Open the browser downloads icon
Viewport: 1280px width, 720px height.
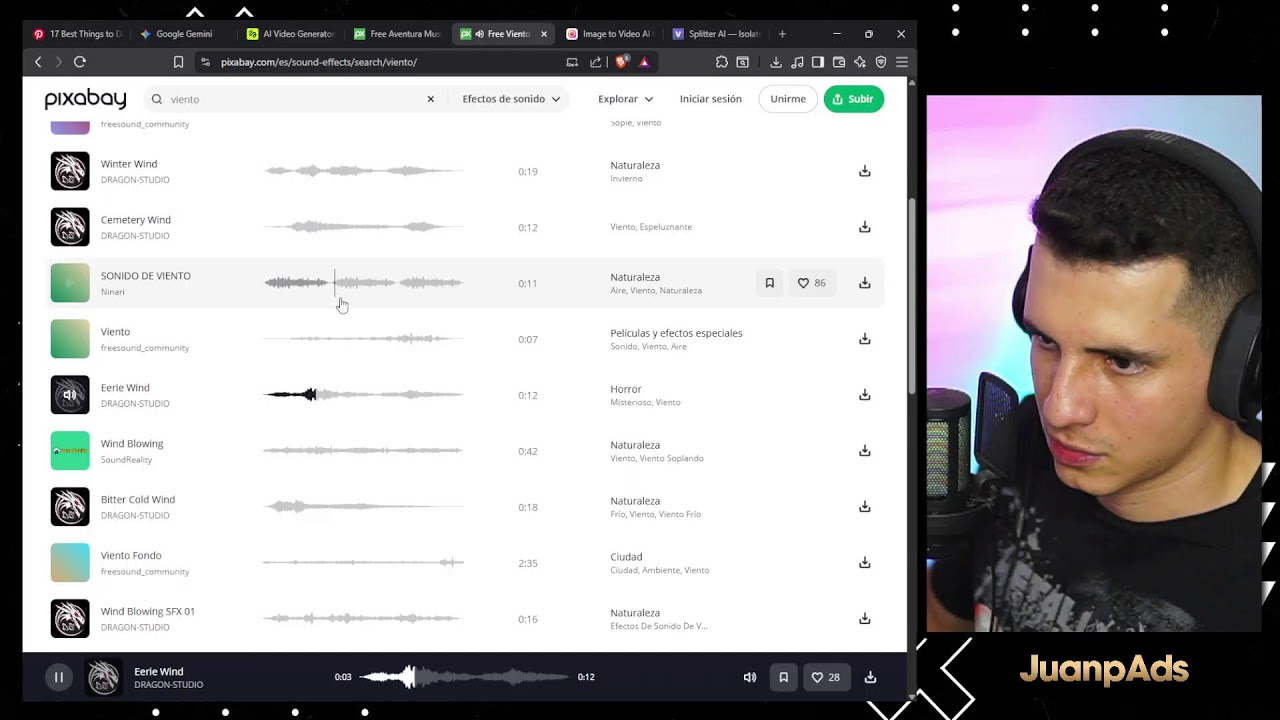[776, 62]
